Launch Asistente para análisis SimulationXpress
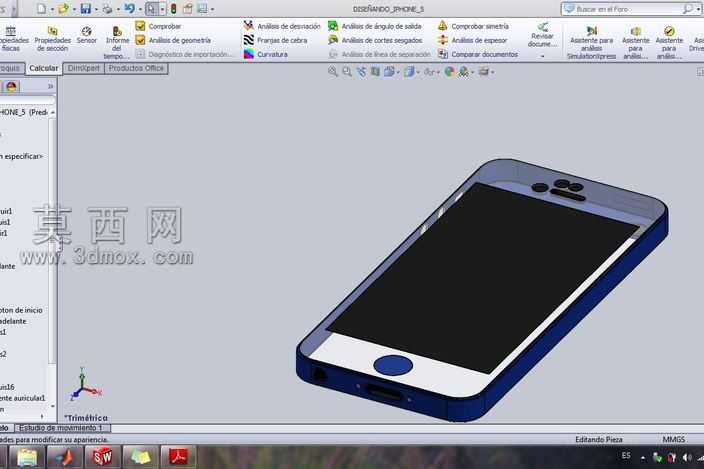The width and height of the screenshot is (704, 469). coord(591,43)
